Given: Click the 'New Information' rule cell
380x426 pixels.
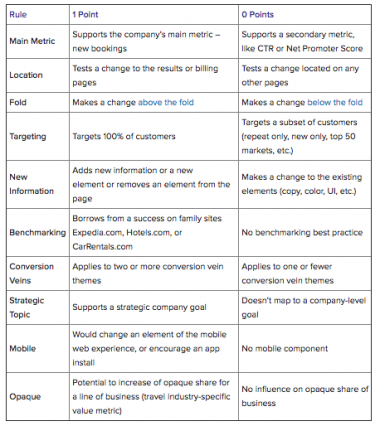Looking at the screenshot, I should tap(38, 184).
